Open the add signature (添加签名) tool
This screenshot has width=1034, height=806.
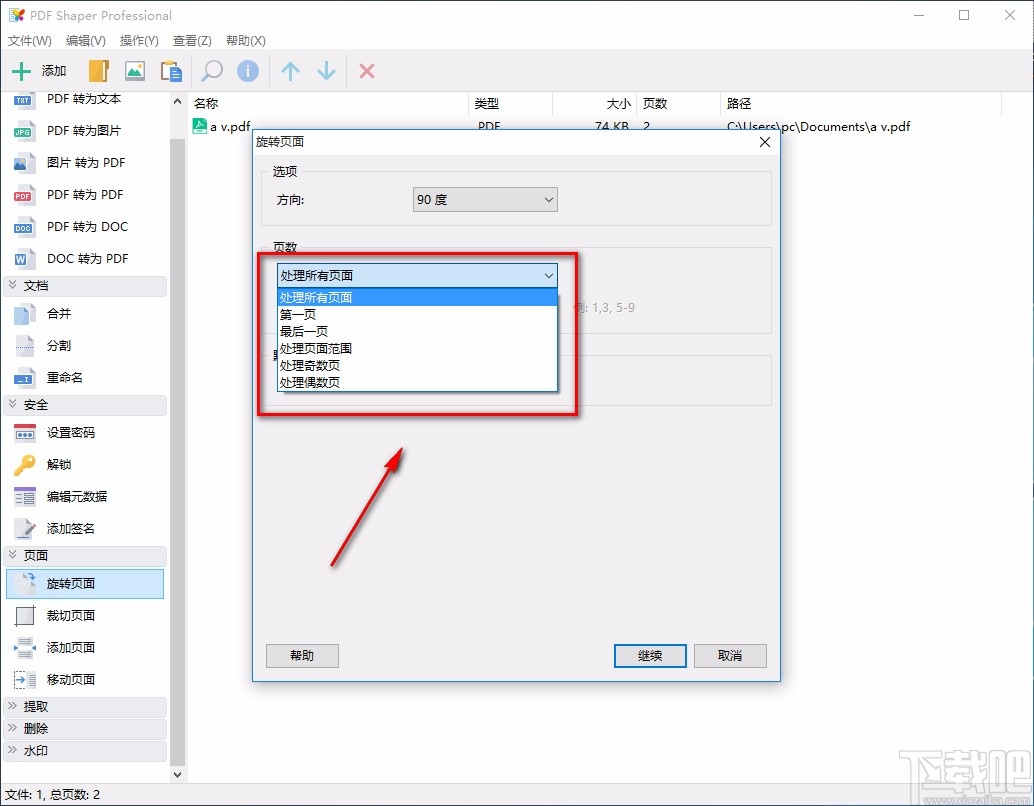[84, 528]
